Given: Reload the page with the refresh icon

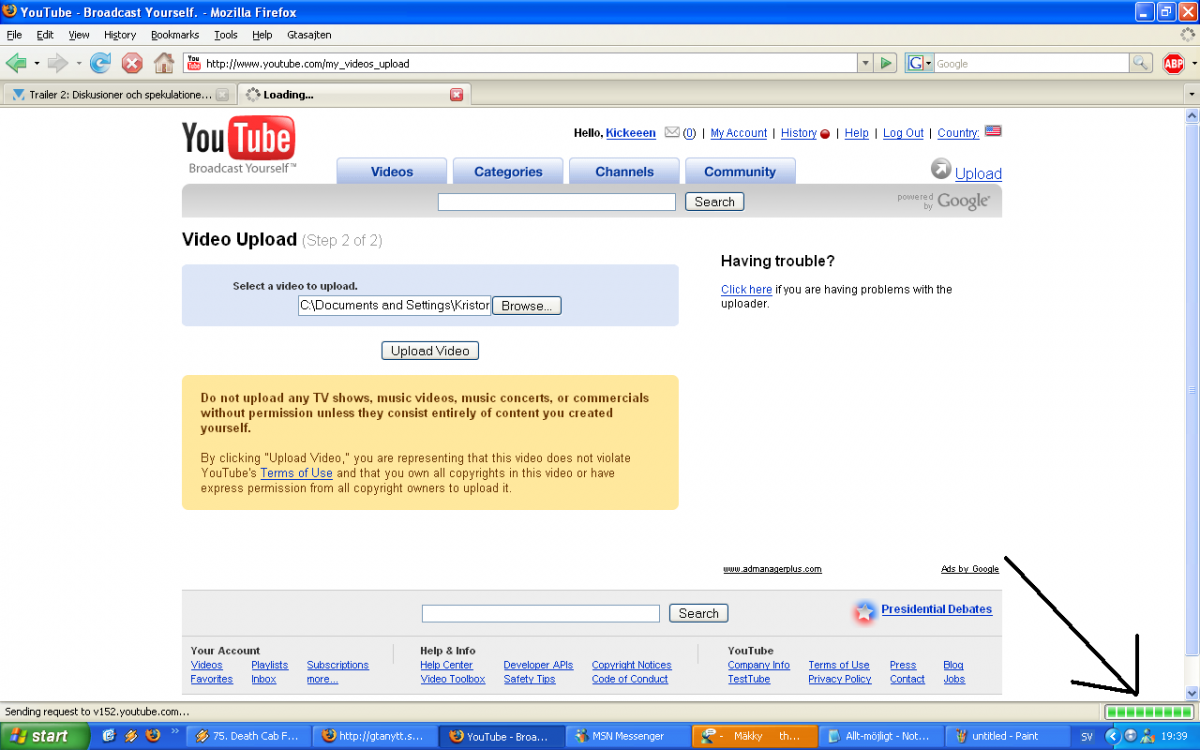Looking at the screenshot, I should coord(100,63).
